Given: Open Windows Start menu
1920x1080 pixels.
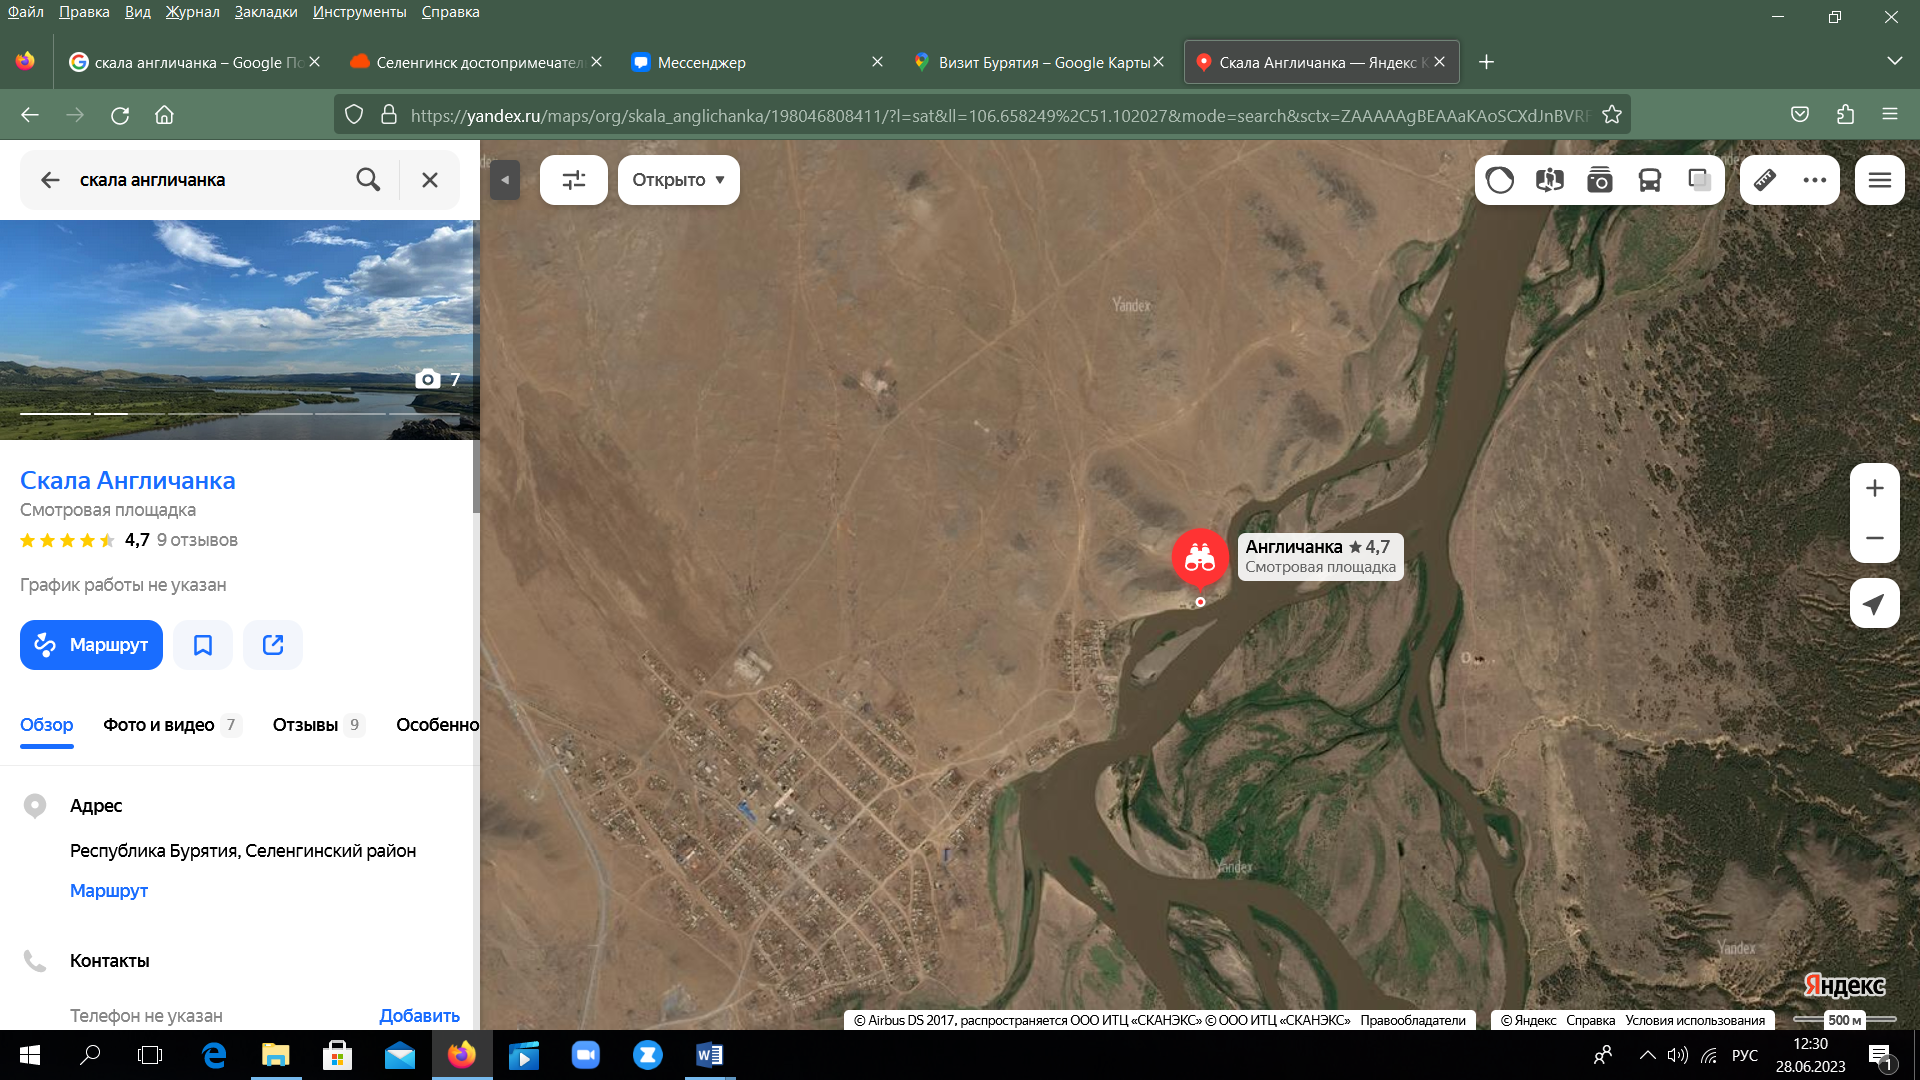Looking at the screenshot, I should coord(30,1055).
